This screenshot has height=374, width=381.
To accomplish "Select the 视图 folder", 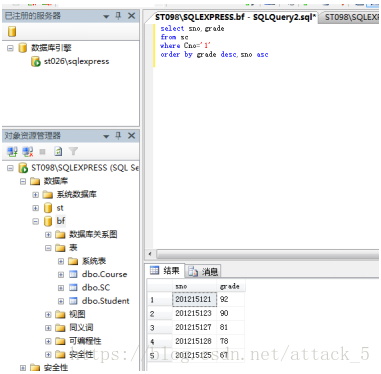I will tap(77, 314).
